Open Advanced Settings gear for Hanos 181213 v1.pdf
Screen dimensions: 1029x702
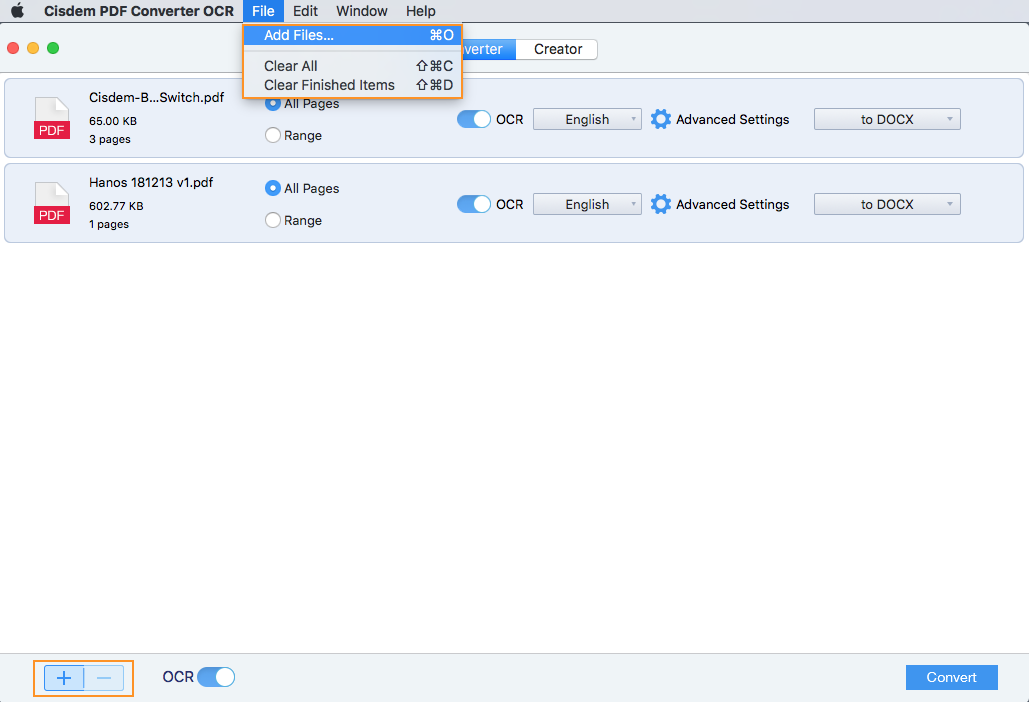pyautogui.click(x=661, y=204)
